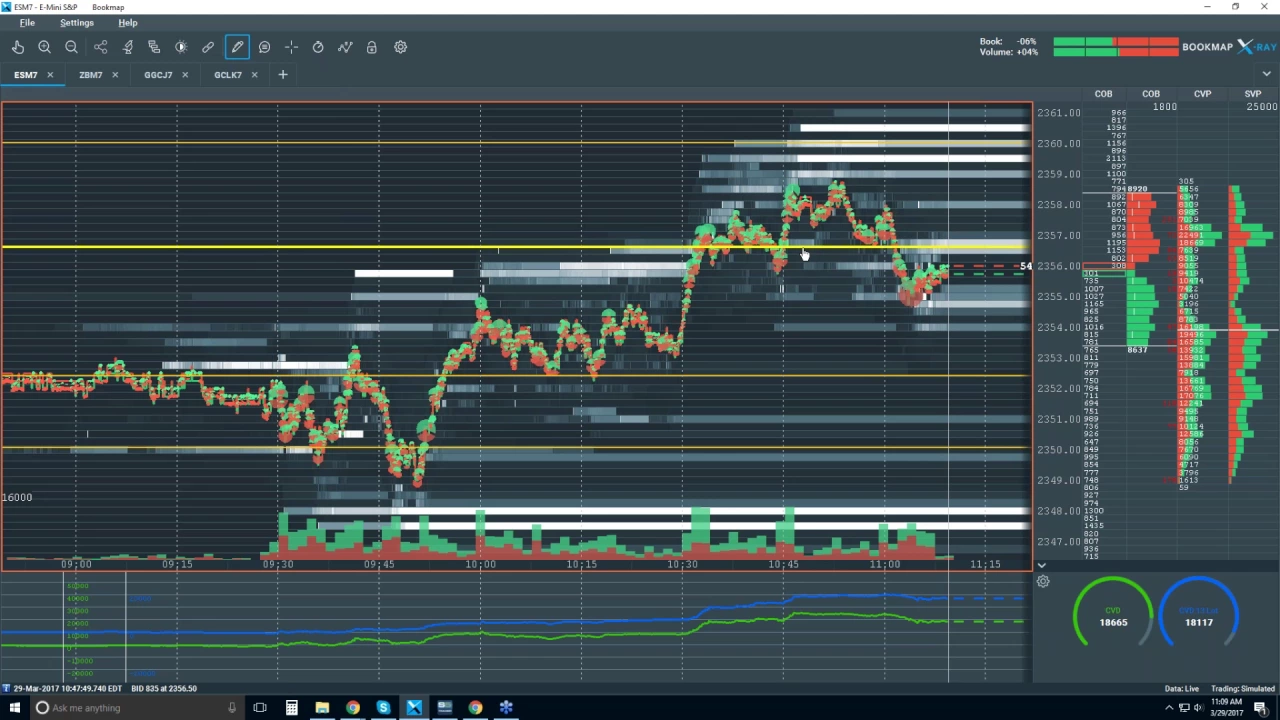Click the Data: Live status text
The image size is (1280, 720).
point(1181,689)
